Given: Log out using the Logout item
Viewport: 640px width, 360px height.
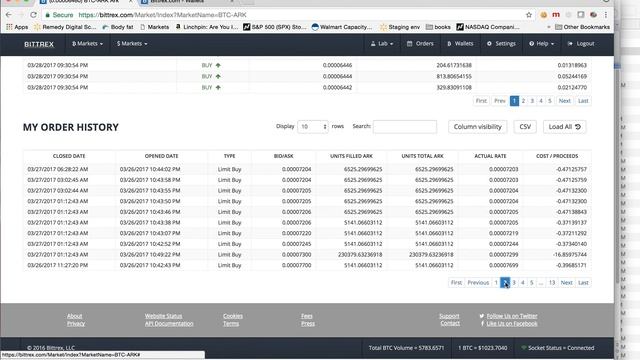Looking at the screenshot, I should pos(581,44).
